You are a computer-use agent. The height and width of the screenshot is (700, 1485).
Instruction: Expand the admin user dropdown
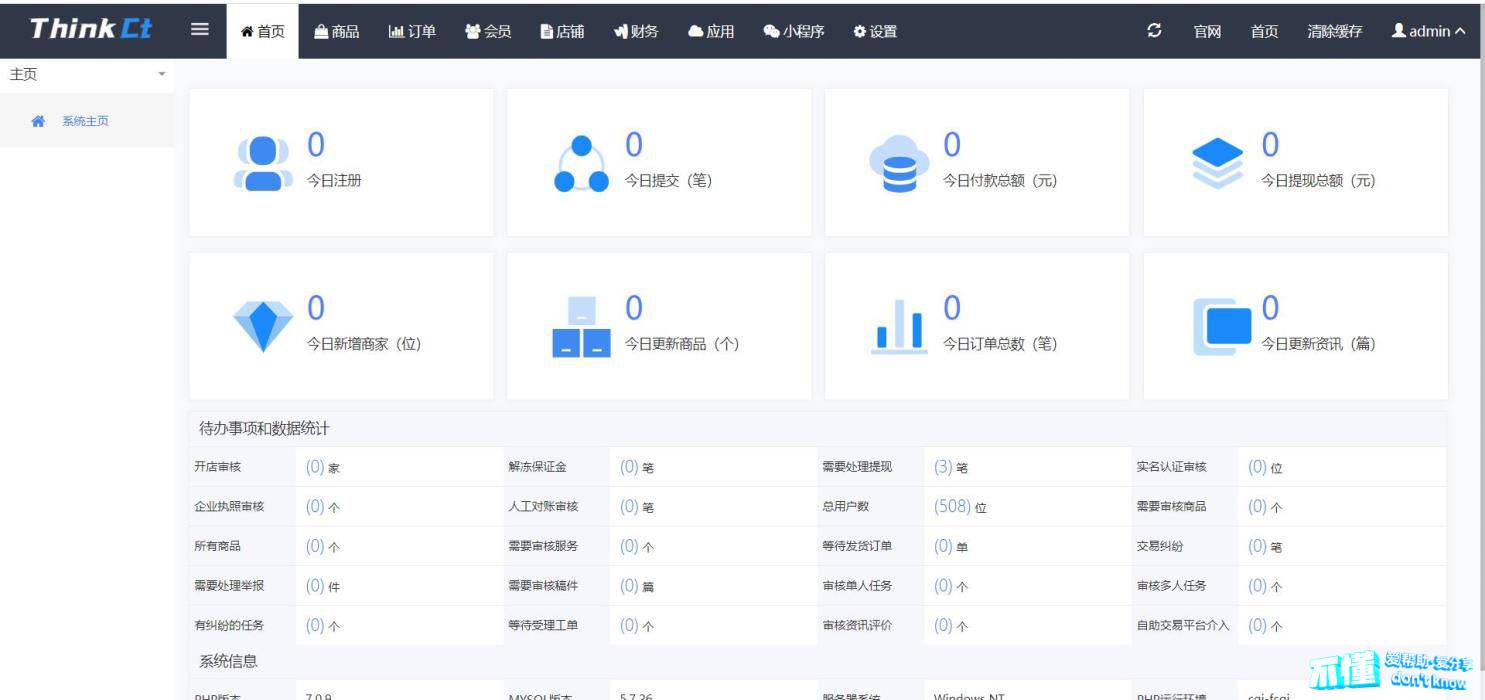point(1428,31)
